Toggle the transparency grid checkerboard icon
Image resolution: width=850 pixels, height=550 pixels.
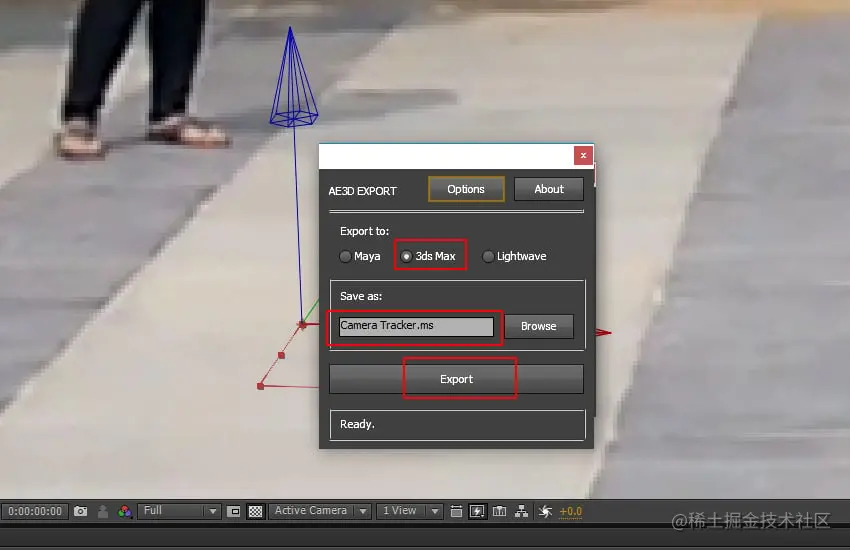pos(255,511)
